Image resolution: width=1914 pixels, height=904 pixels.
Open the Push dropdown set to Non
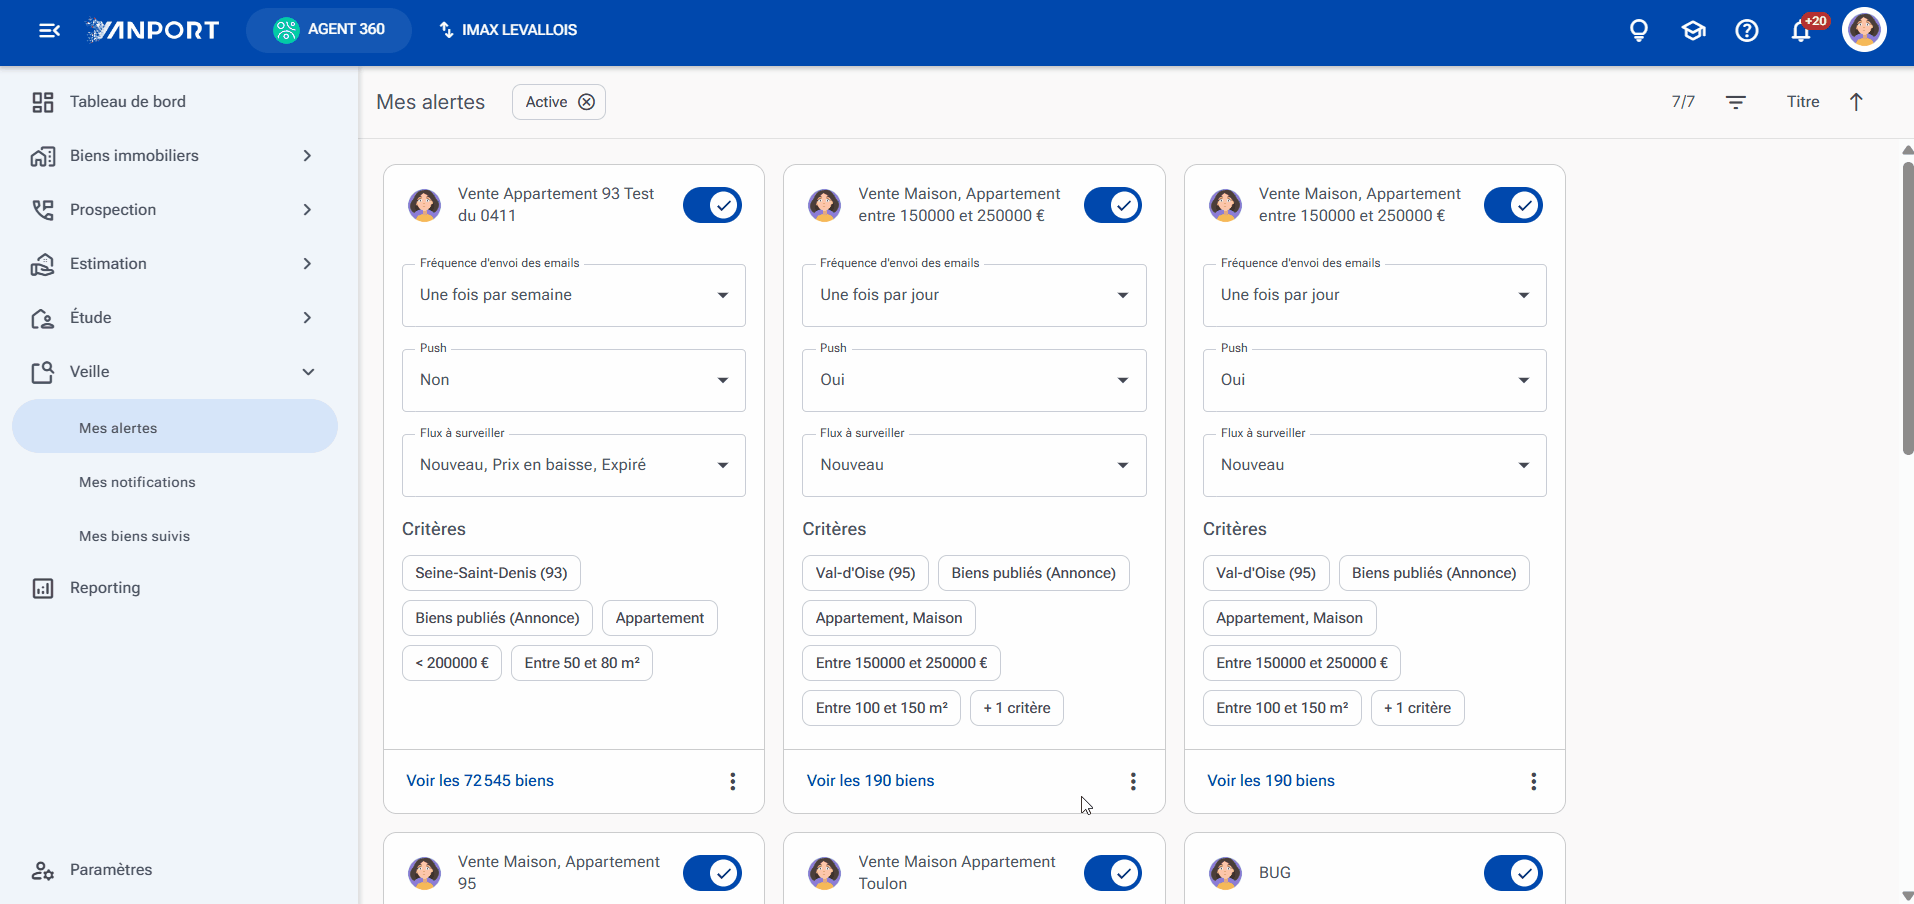[574, 380]
